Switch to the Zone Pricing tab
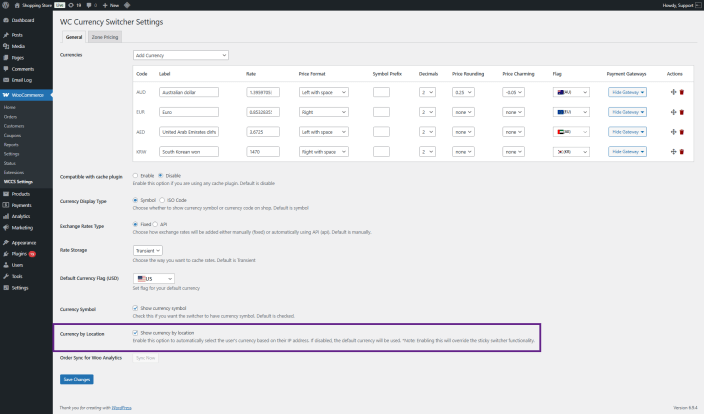This screenshot has width=704, height=414. (105, 37)
